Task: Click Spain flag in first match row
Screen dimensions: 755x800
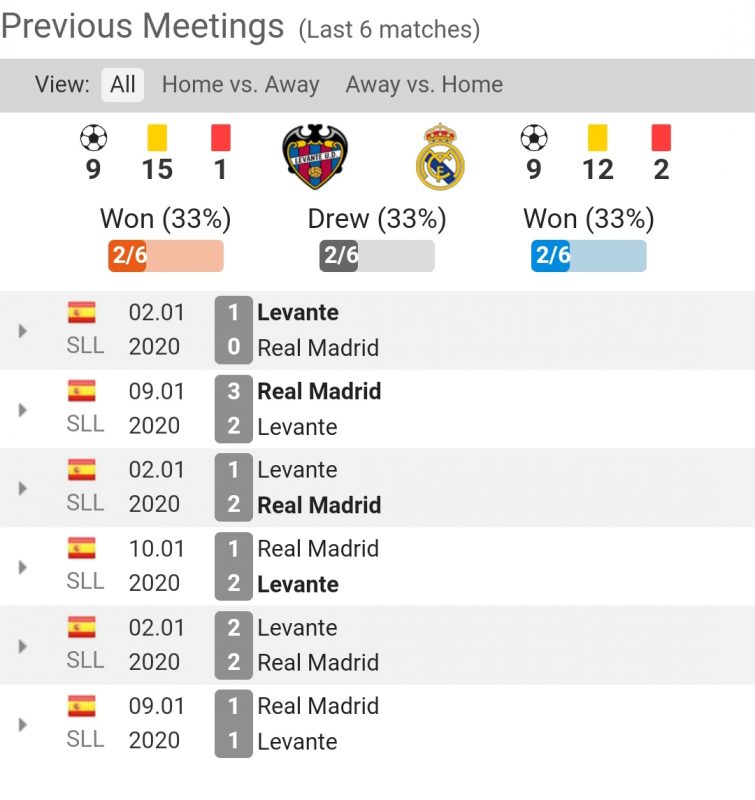Action: click(82, 312)
